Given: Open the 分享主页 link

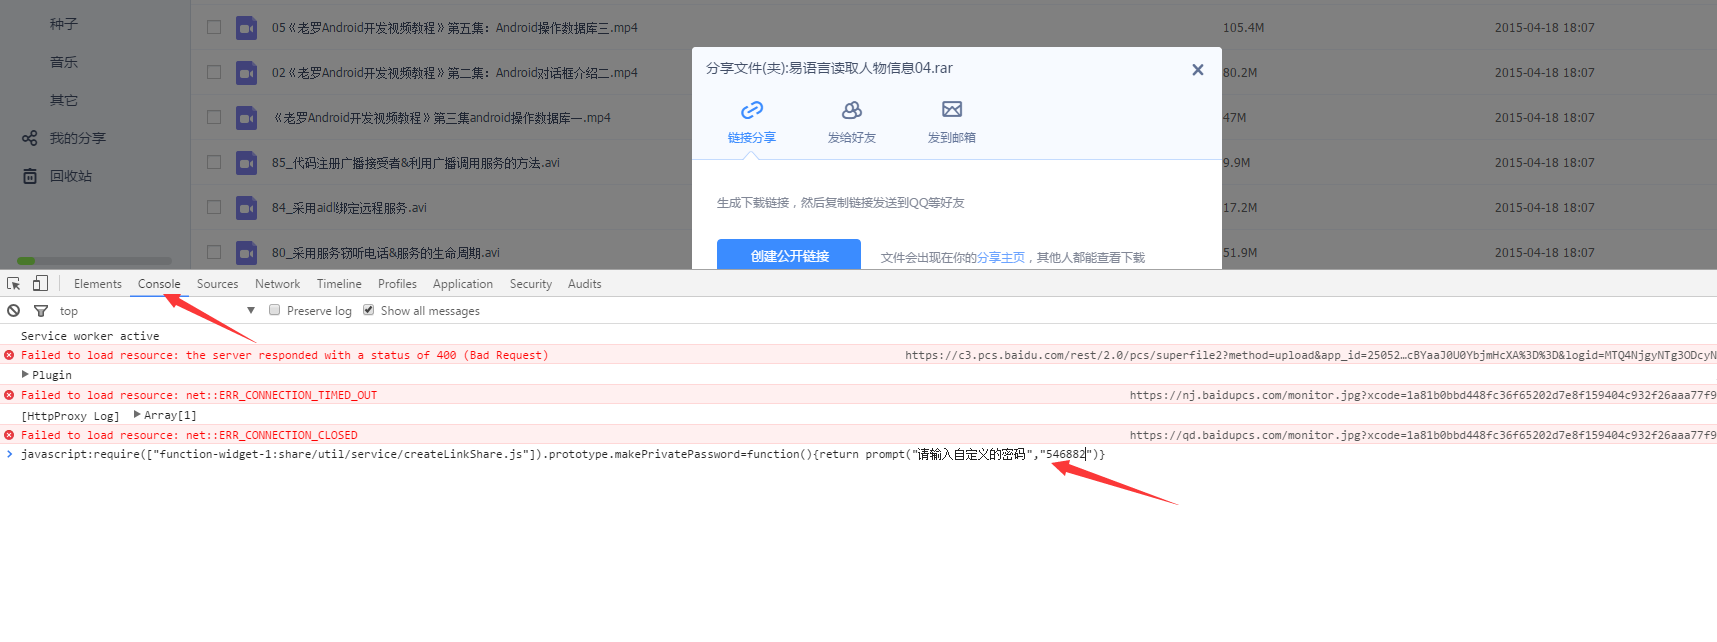Looking at the screenshot, I should [1001, 258].
